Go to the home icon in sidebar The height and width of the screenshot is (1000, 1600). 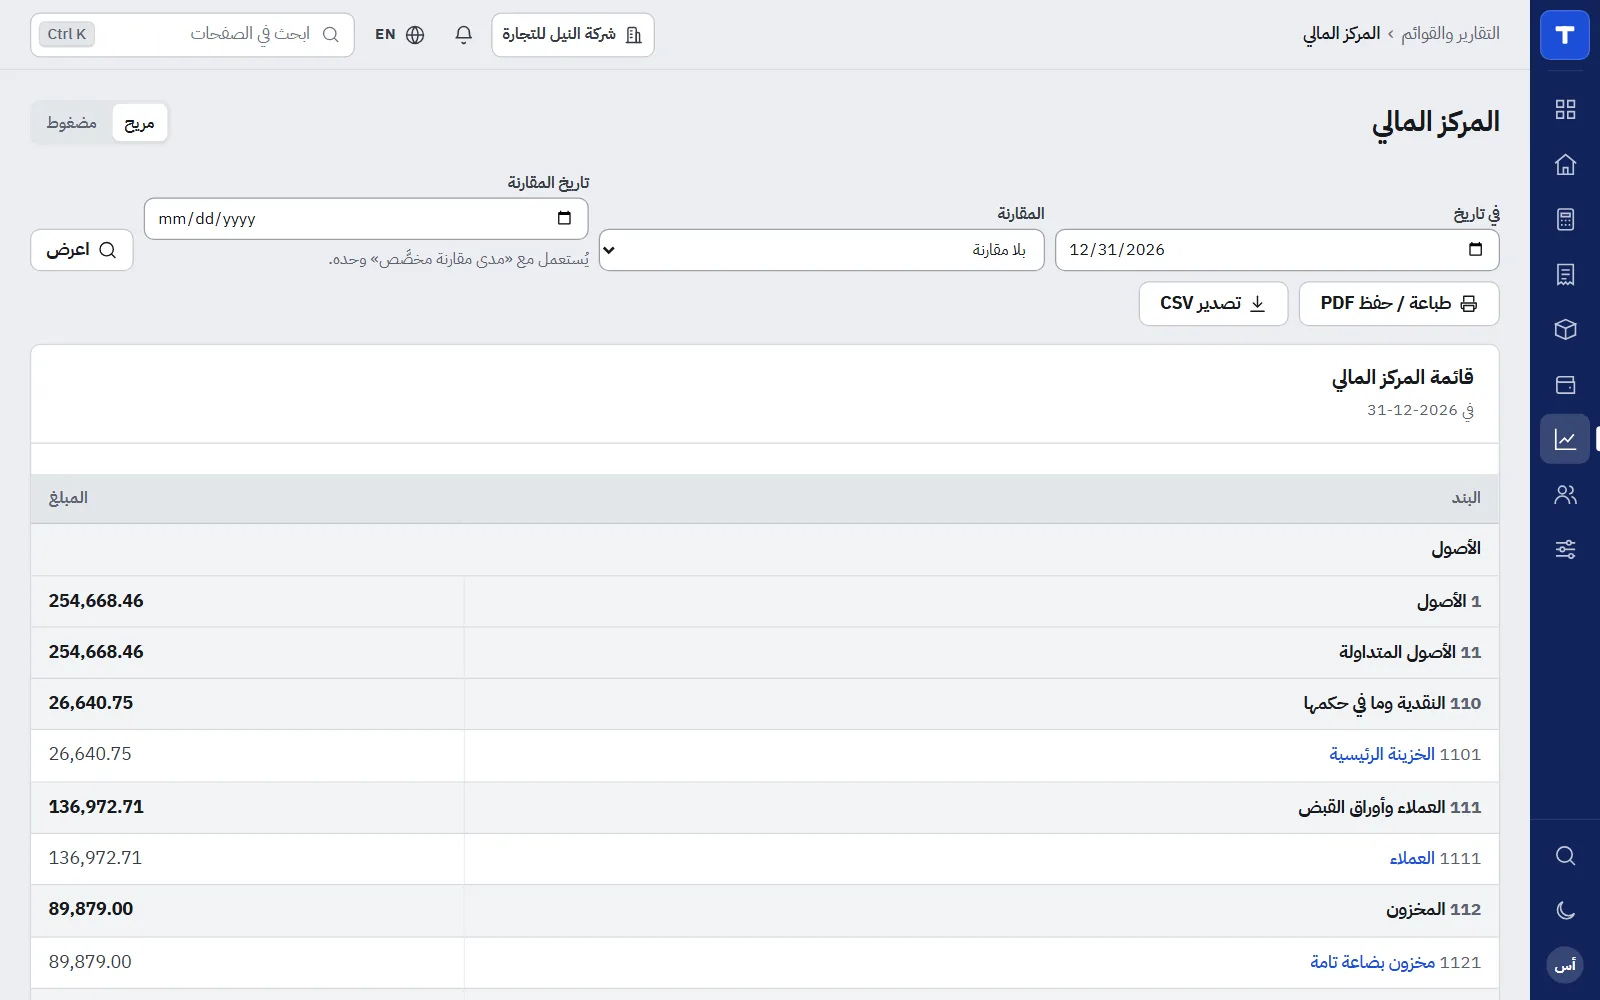point(1565,165)
